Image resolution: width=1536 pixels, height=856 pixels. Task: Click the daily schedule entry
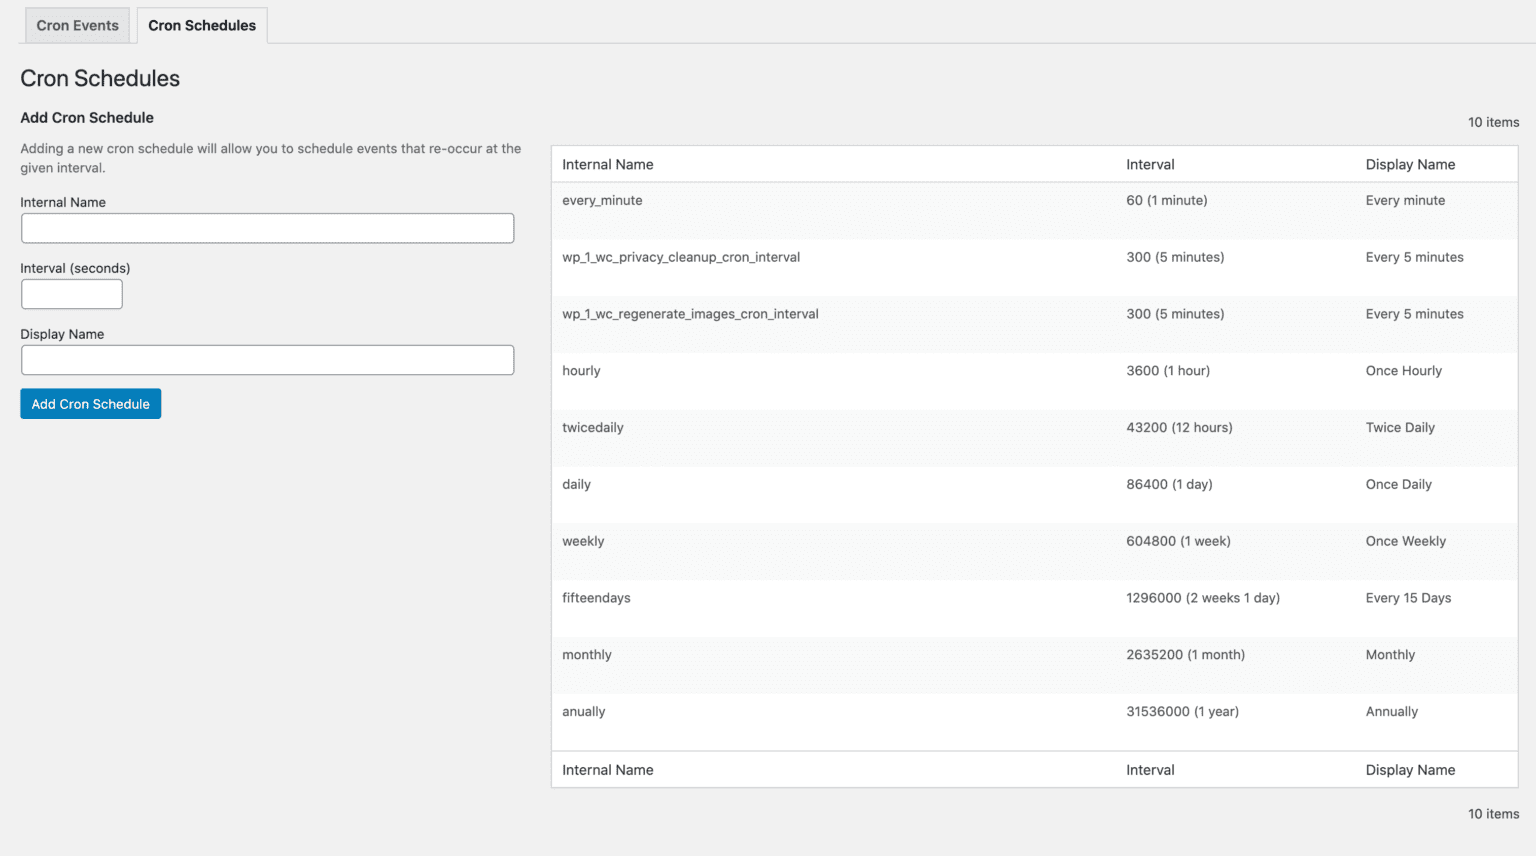pyautogui.click(x=576, y=484)
